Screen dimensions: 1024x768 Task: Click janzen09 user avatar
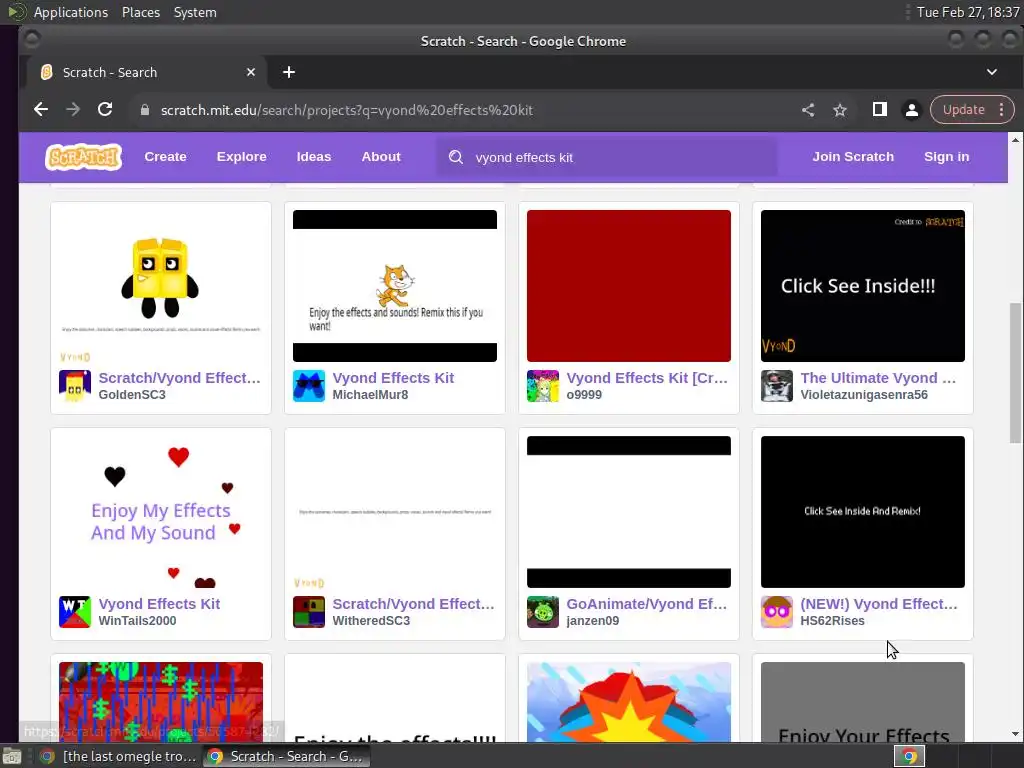[x=543, y=612]
